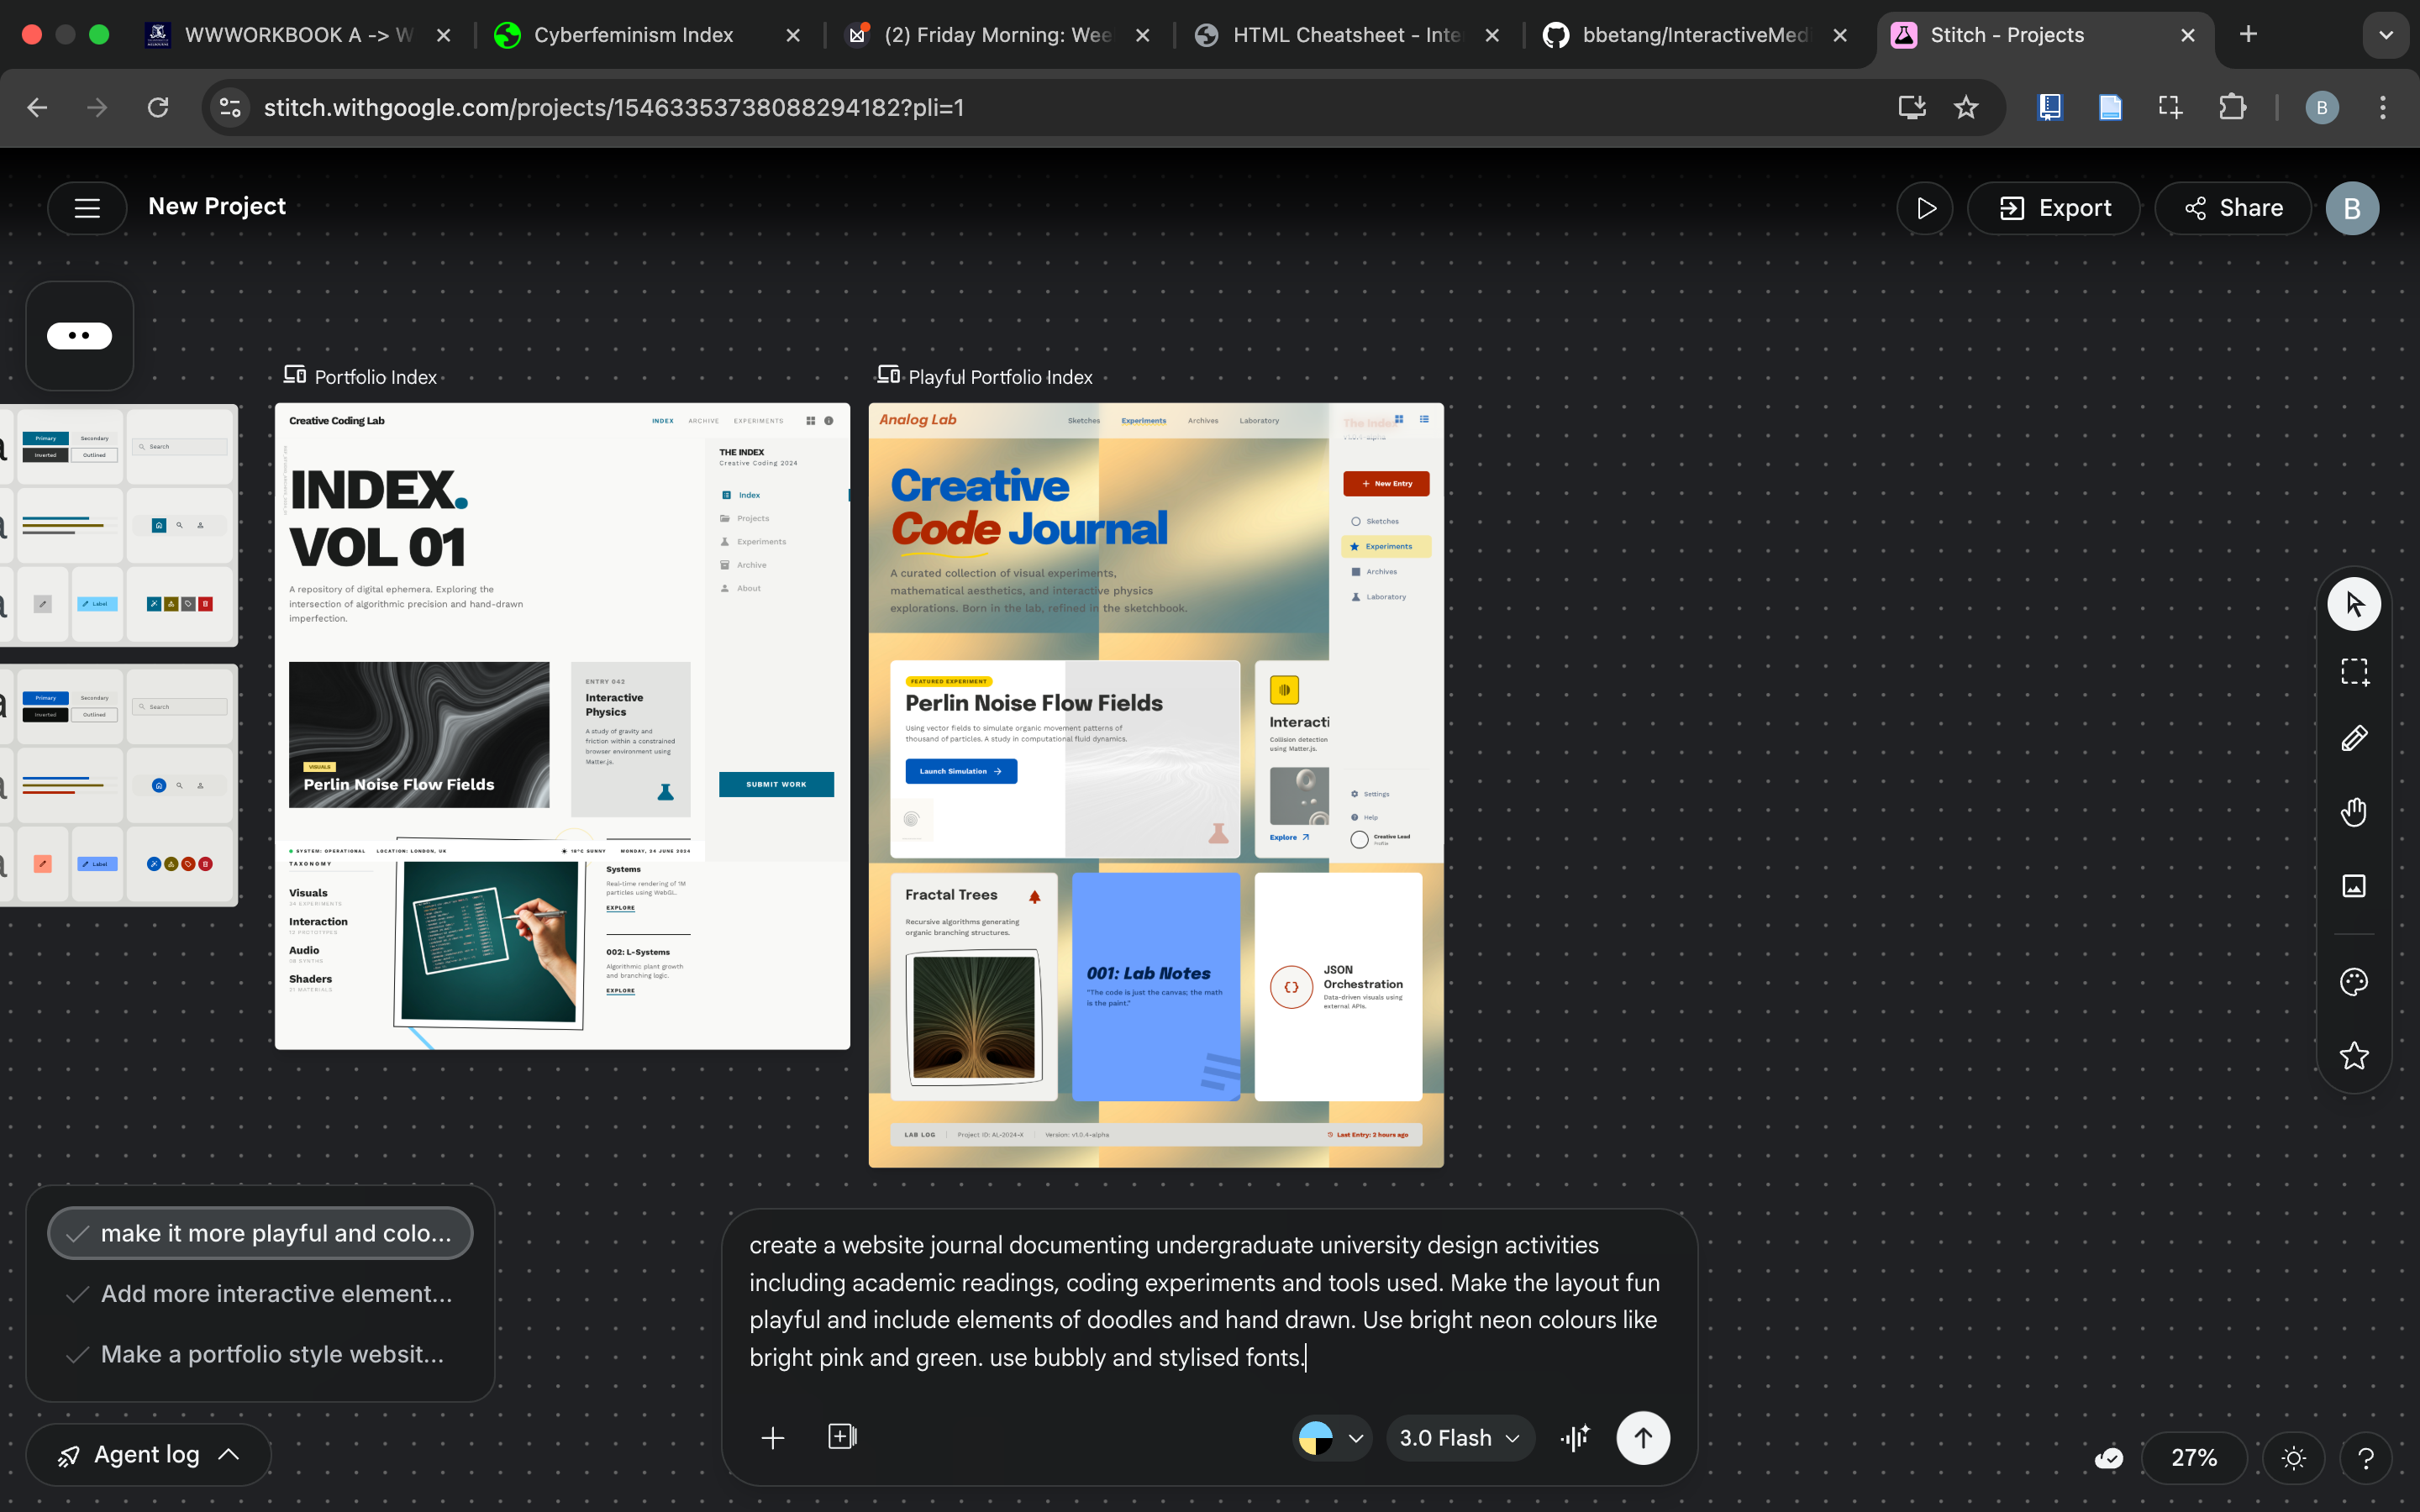Screen dimensions: 2420x1512
Task: Toggle the light/dark mode sun icon
Action: 2294,1458
